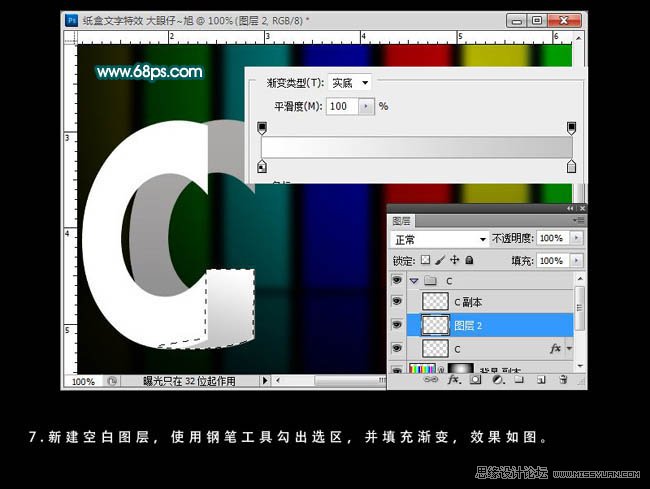Click the 平滑度 value field showing 100

342,107
